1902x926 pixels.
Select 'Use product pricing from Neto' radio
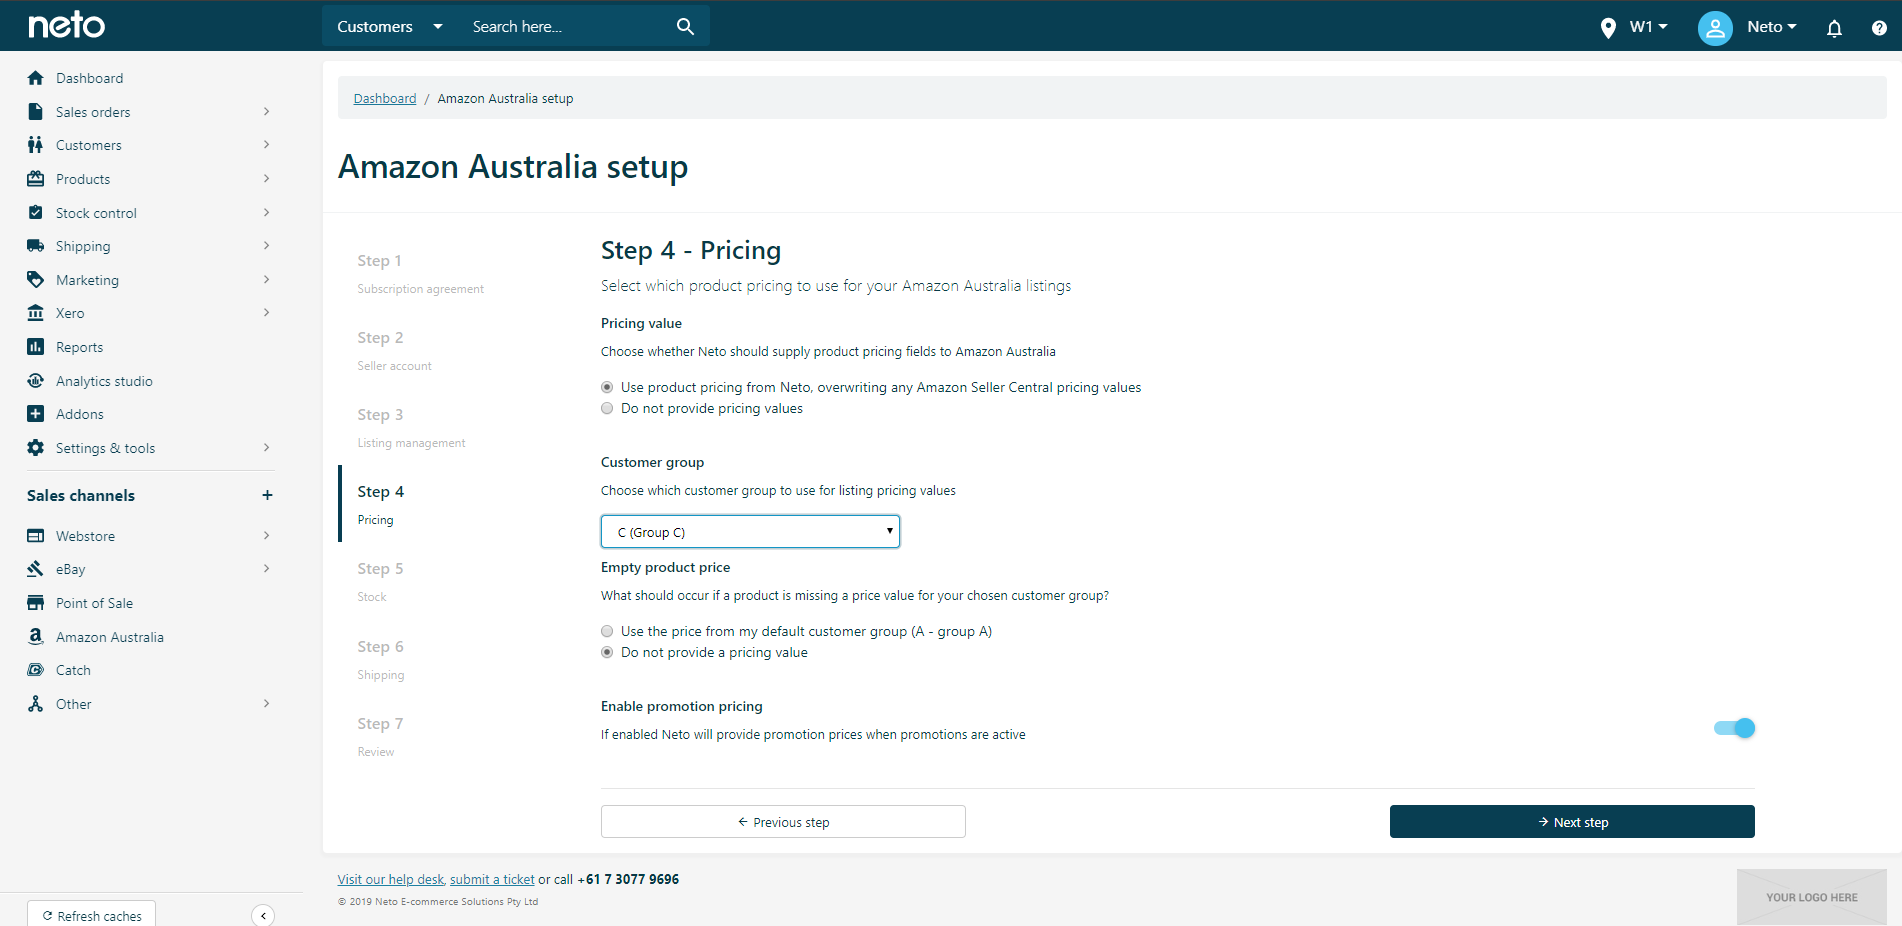(x=607, y=387)
